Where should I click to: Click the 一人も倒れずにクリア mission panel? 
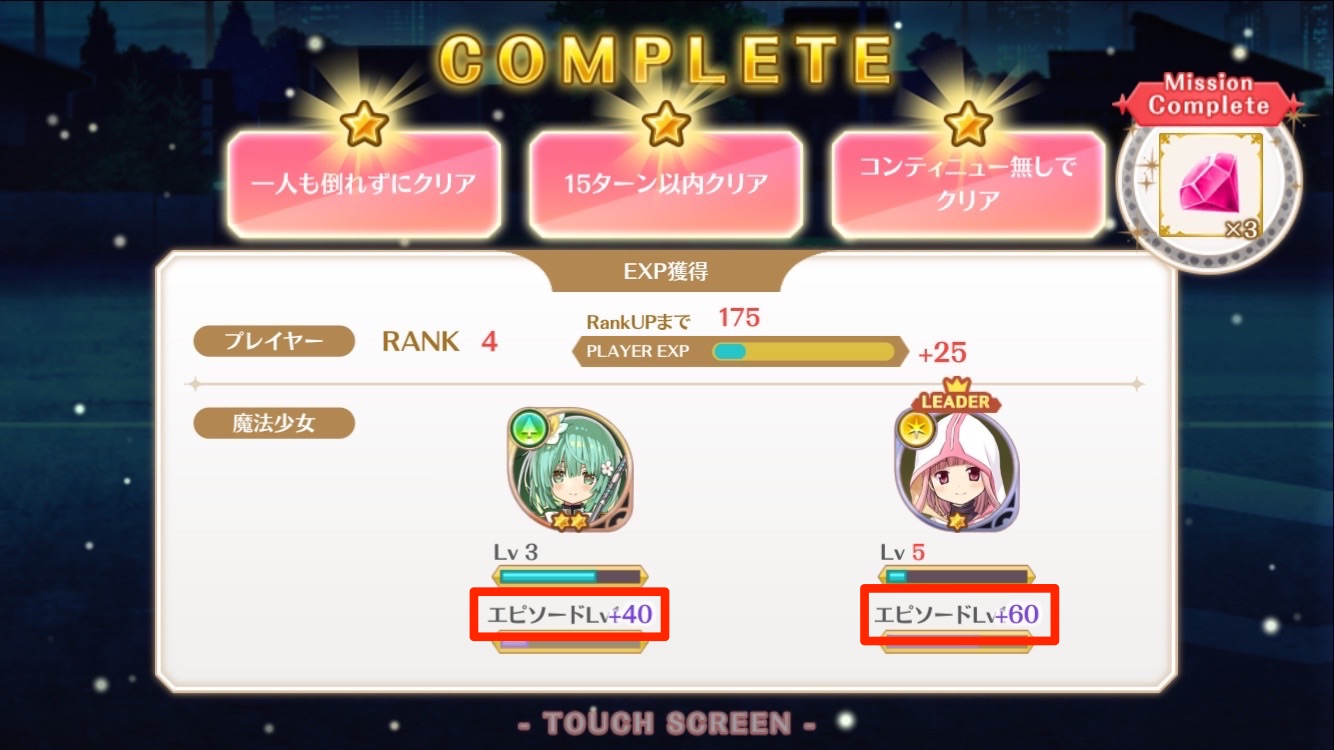point(364,185)
